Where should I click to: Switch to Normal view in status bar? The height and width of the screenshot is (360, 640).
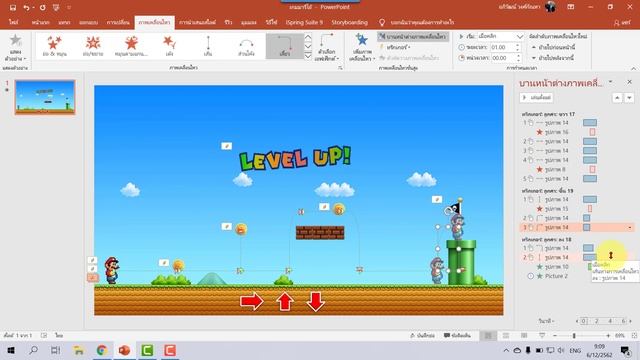pyautogui.click(x=488, y=336)
